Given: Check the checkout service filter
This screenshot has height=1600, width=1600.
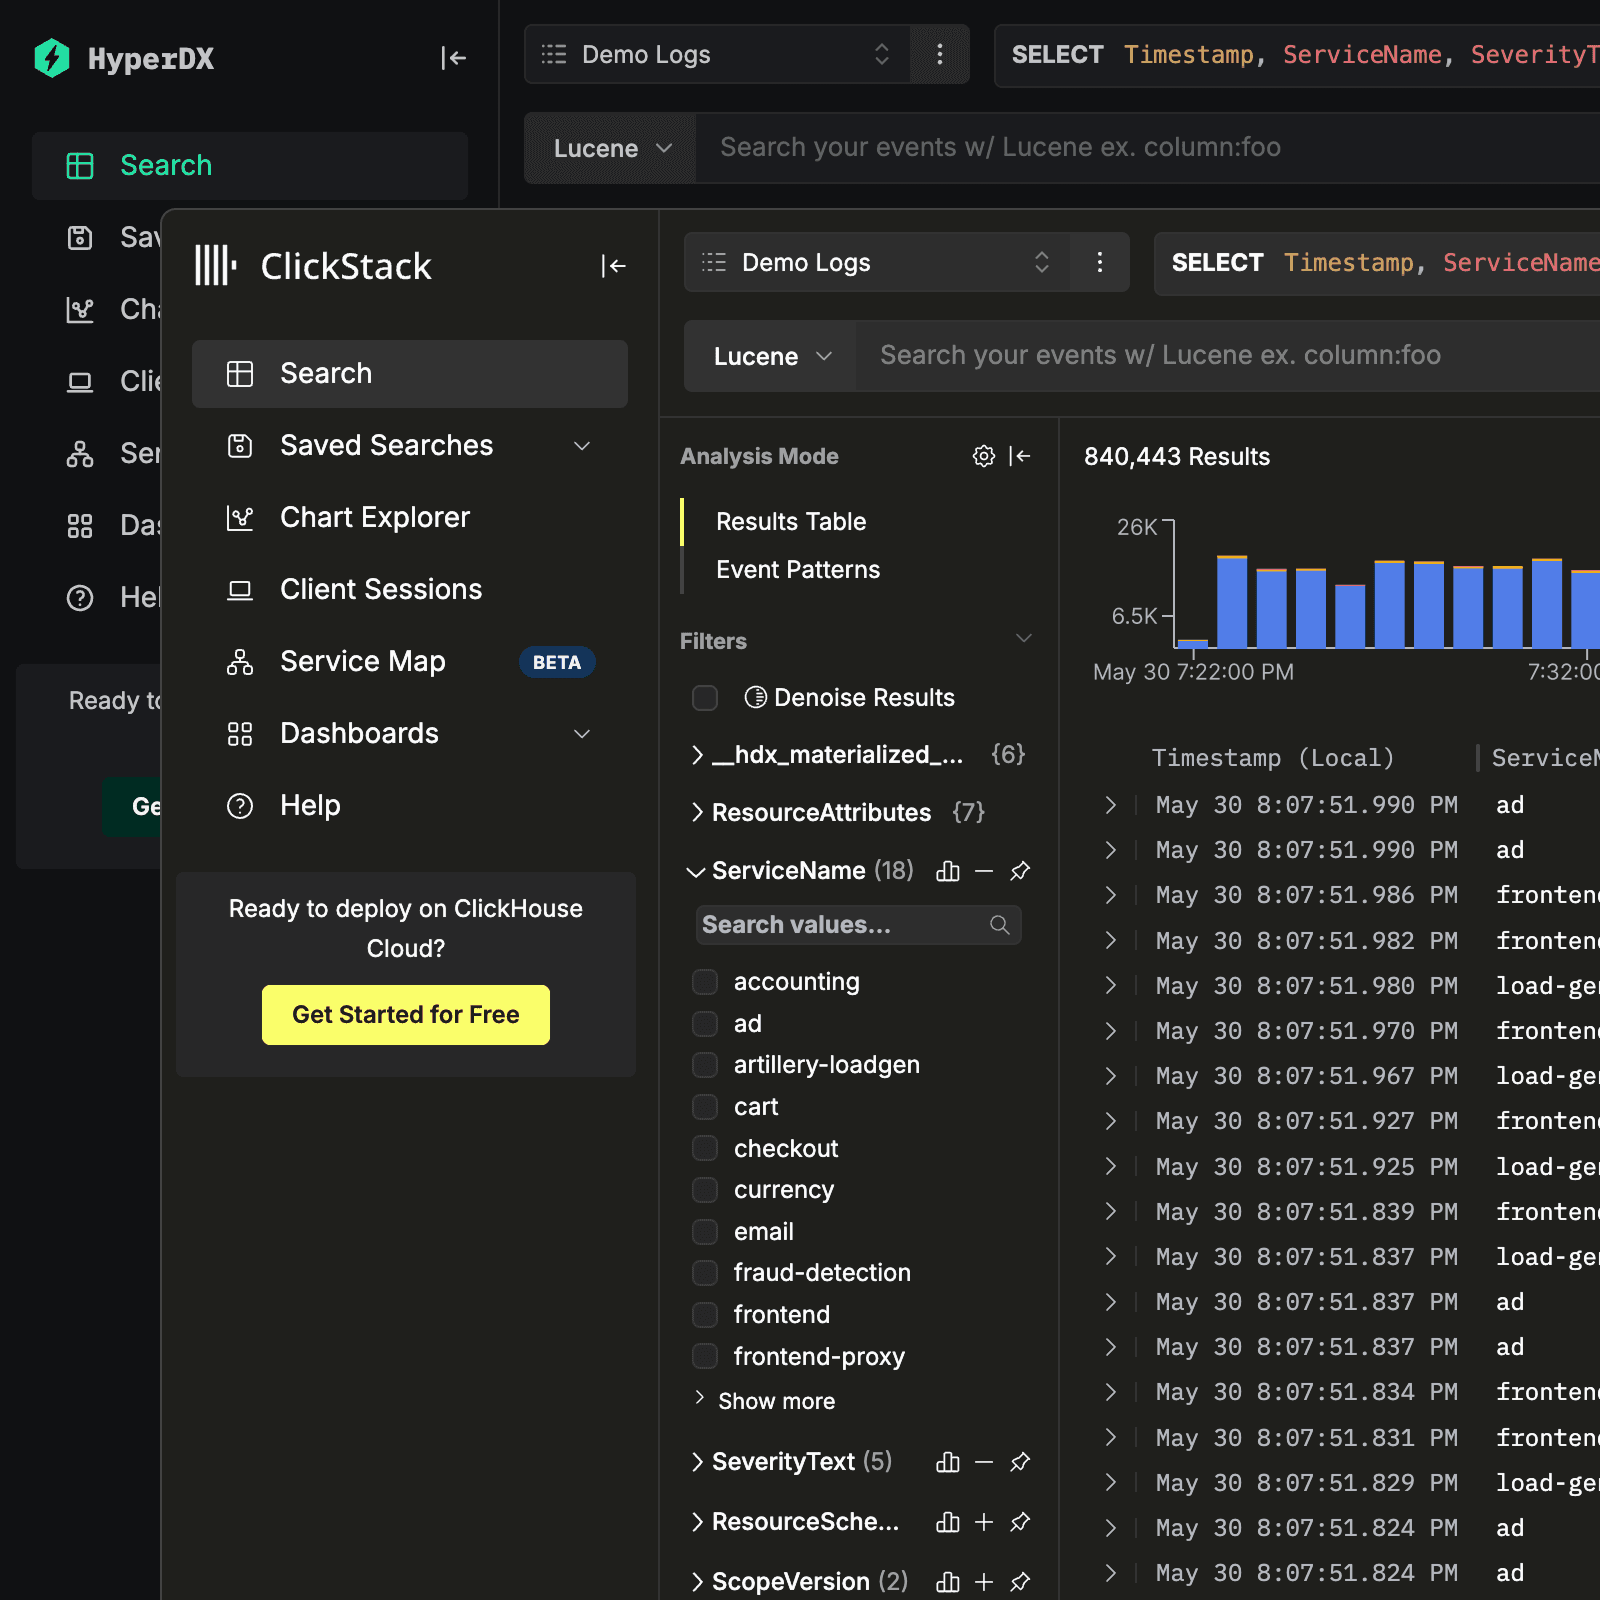Looking at the screenshot, I should (705, 1149).
